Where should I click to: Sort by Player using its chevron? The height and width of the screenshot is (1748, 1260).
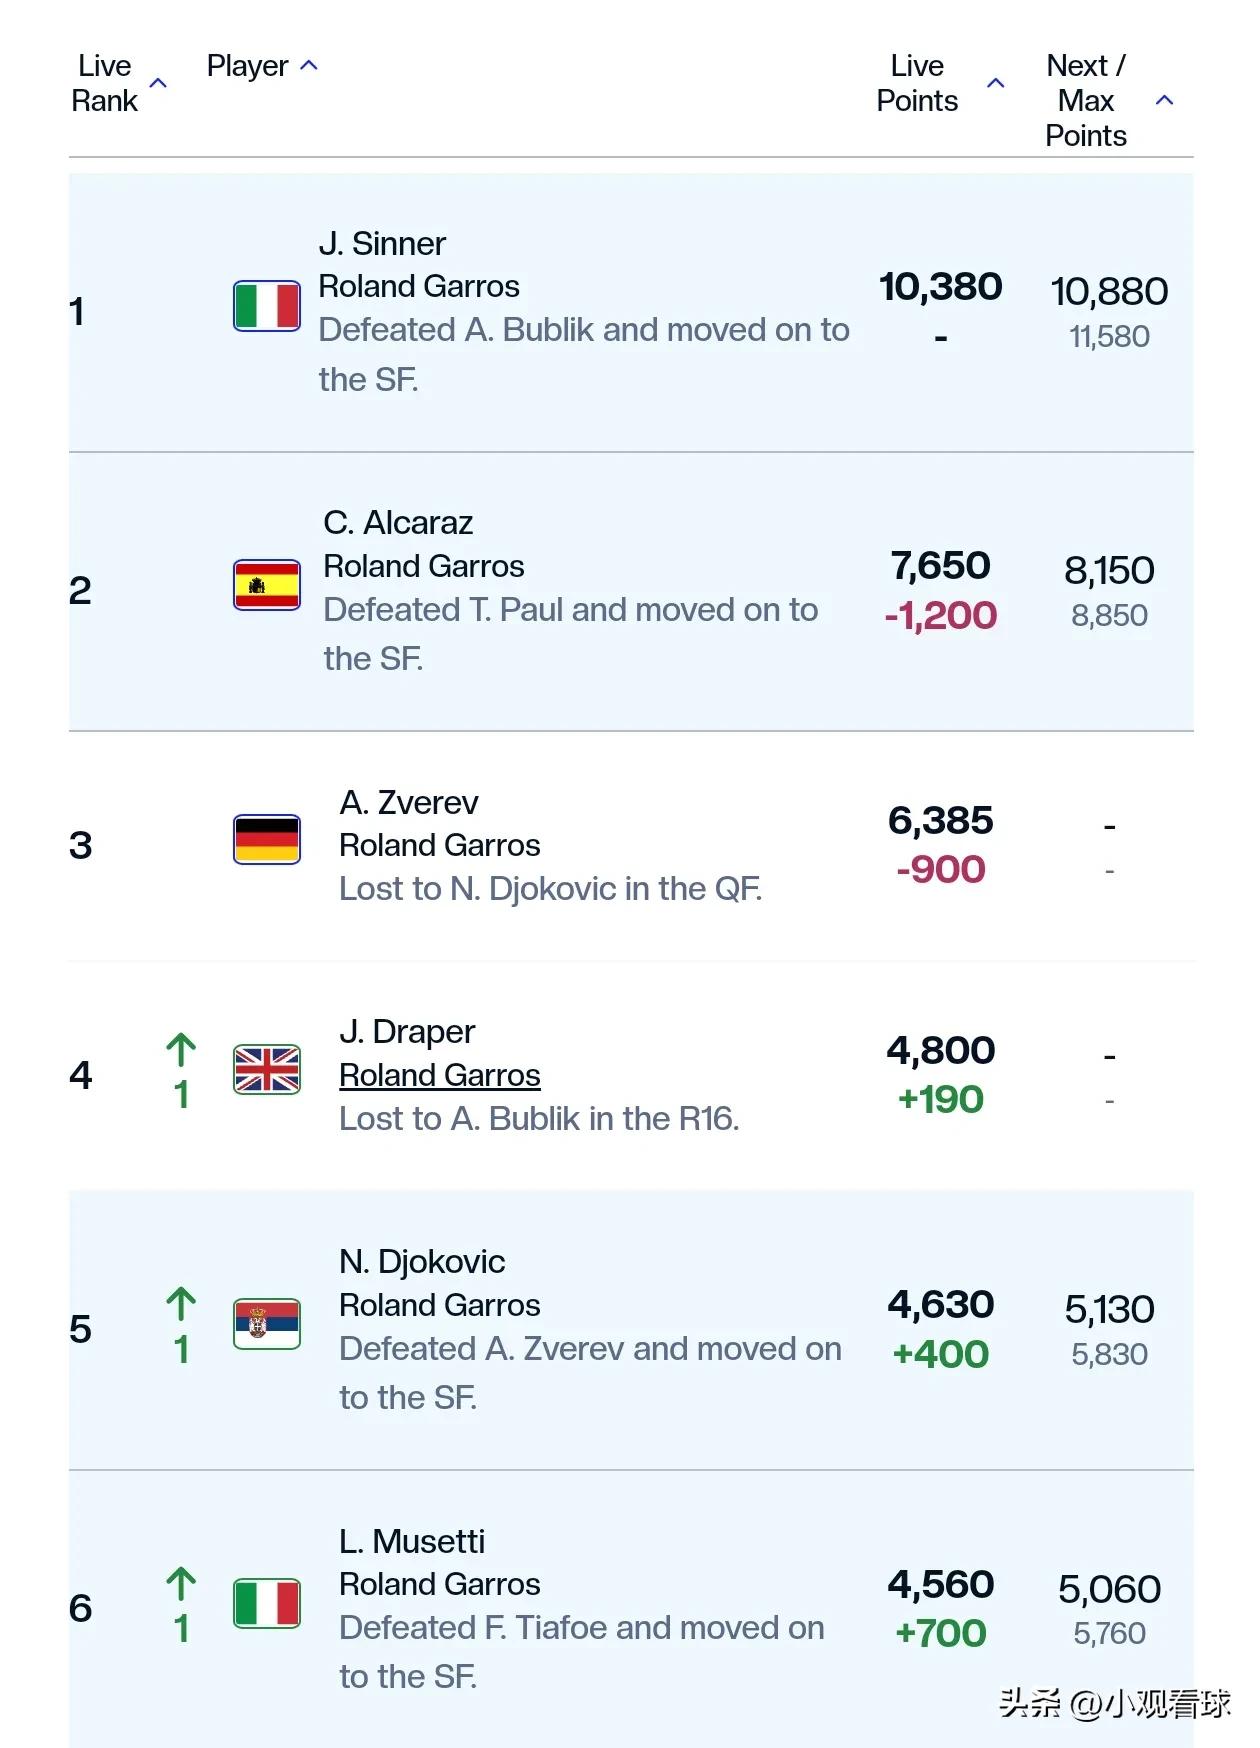point(309,66)
